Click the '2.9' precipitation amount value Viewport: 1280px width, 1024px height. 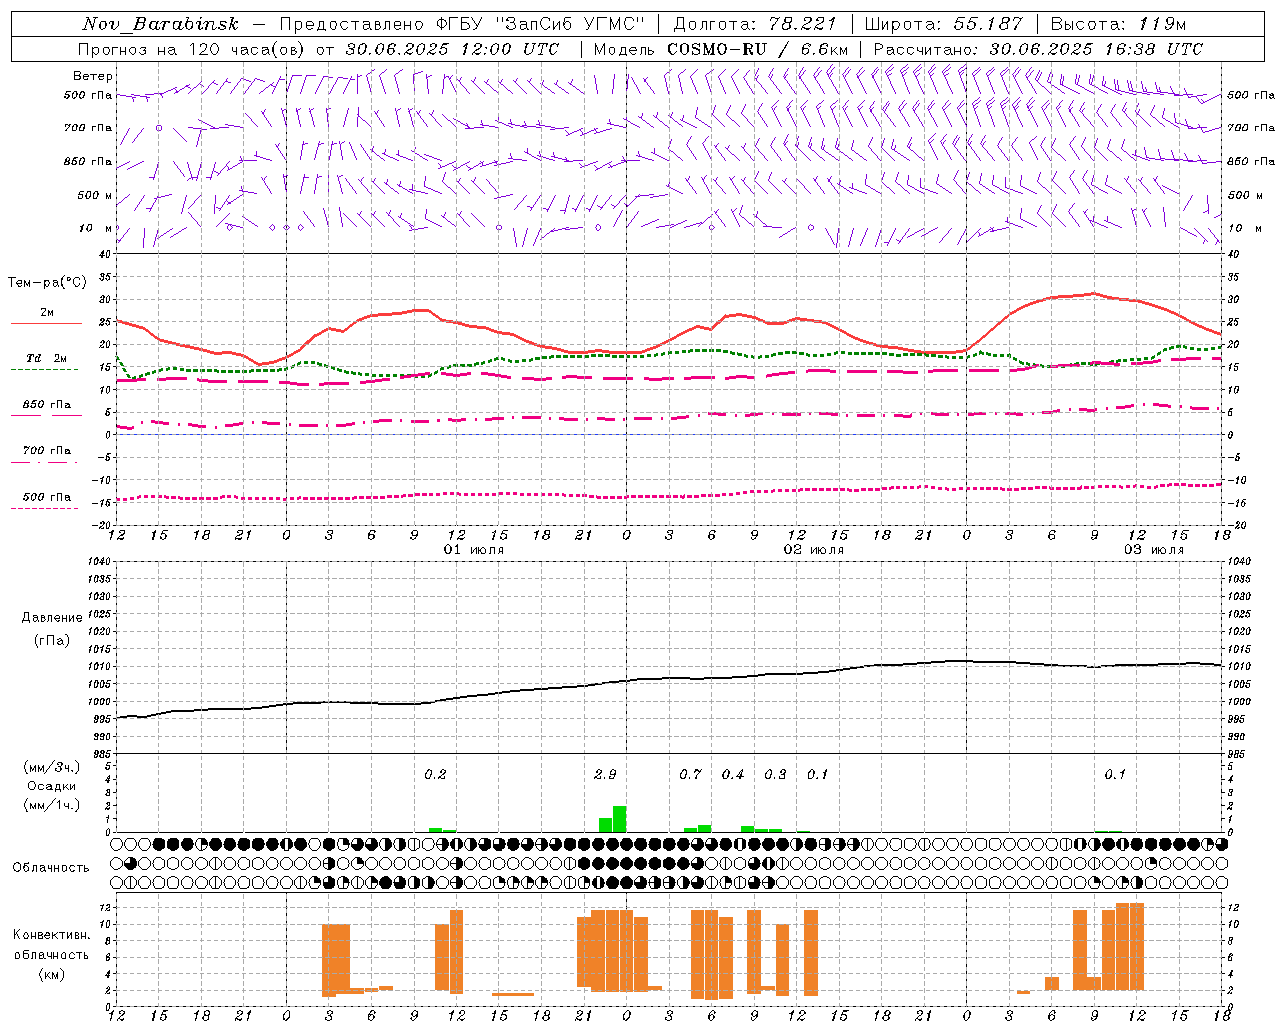(x=605, y=774)
